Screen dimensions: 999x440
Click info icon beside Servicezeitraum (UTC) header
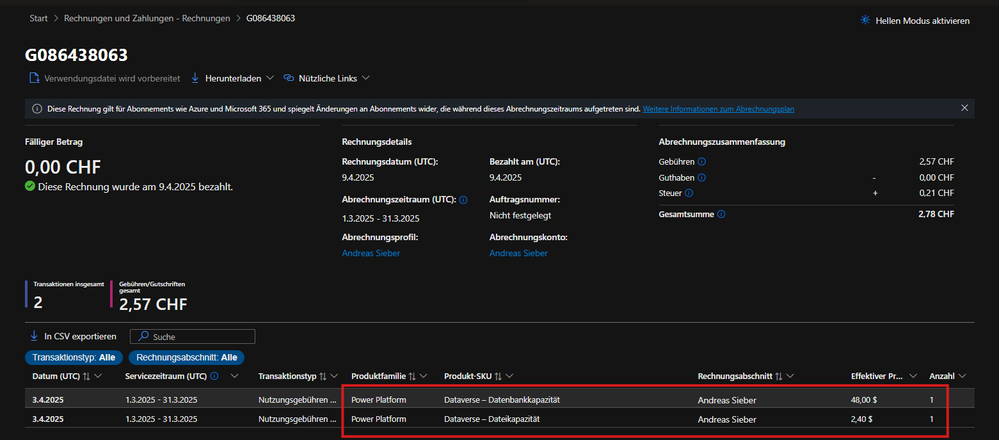point(214,376)
